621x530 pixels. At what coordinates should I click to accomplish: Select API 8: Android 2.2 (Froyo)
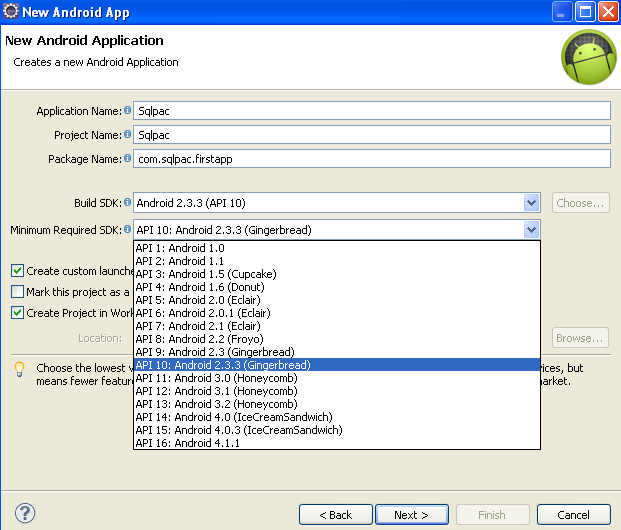(x=337, y=339)
